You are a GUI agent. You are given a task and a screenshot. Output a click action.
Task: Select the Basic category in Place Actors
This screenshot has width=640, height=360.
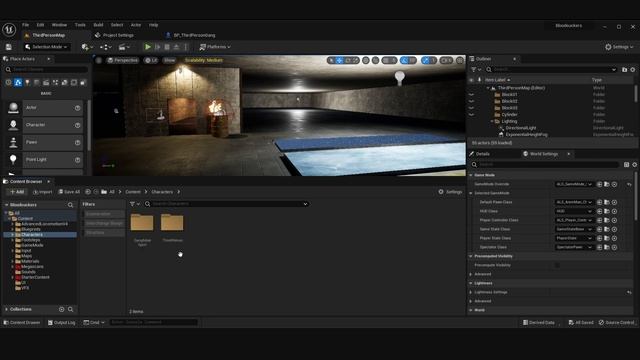click(x=18, y=82)
